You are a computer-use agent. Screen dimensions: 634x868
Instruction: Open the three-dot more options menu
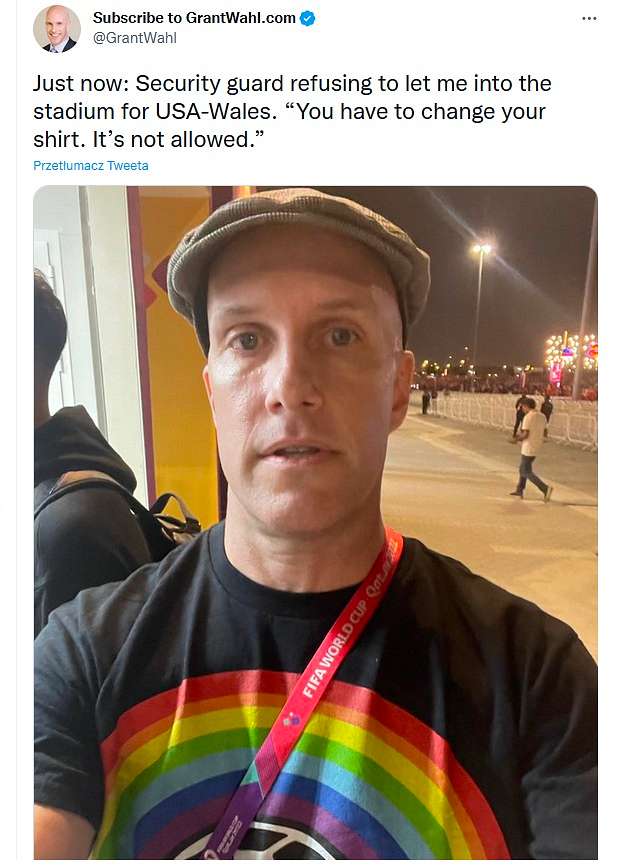click(x=589, y=18)
